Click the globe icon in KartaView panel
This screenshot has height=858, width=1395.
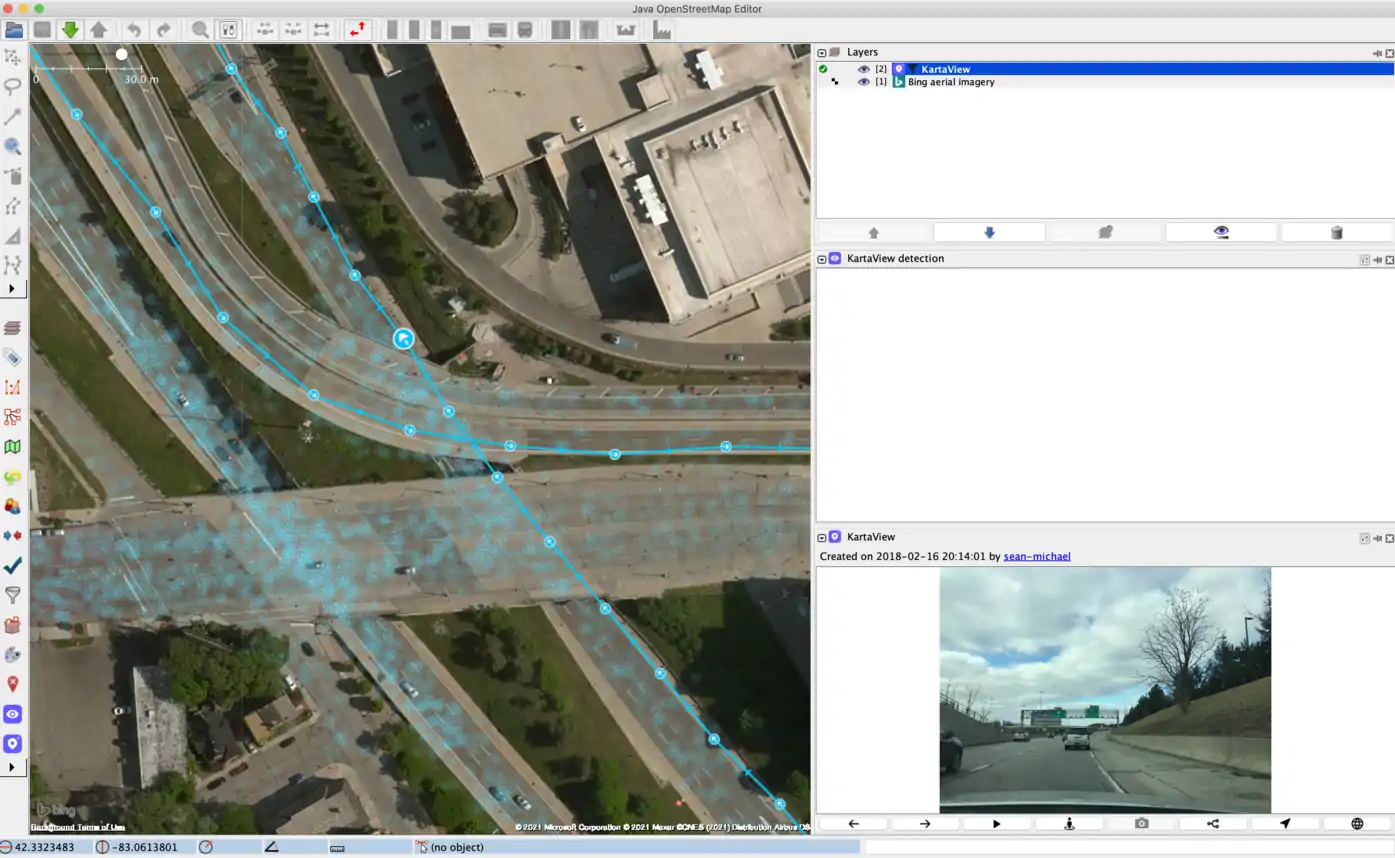[x=1357, y=824]
